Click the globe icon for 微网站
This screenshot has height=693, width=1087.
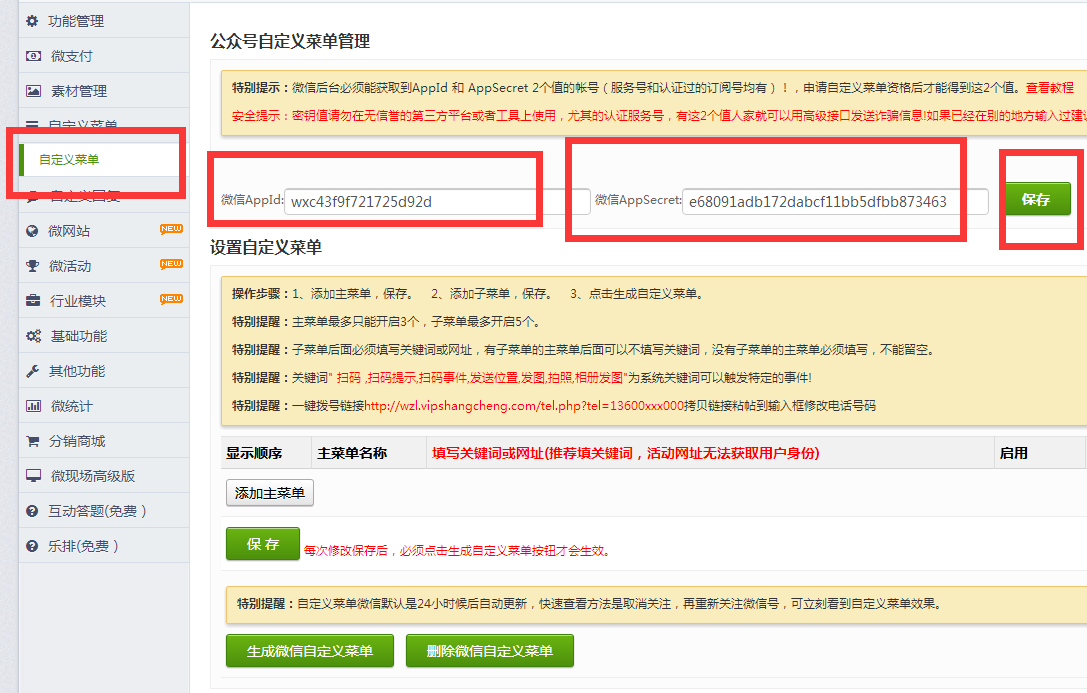click(33, 231)
